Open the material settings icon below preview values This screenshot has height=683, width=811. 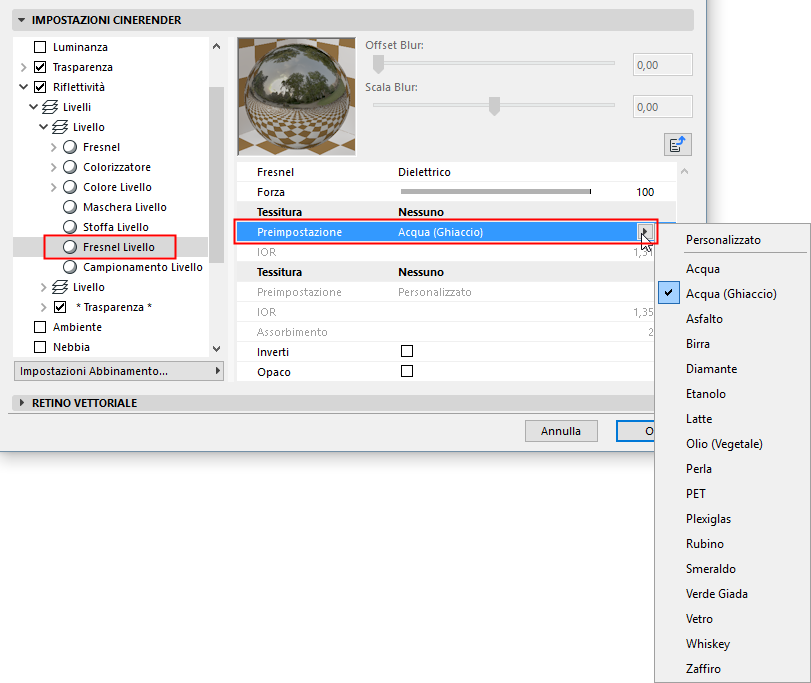tap(678, 145)
